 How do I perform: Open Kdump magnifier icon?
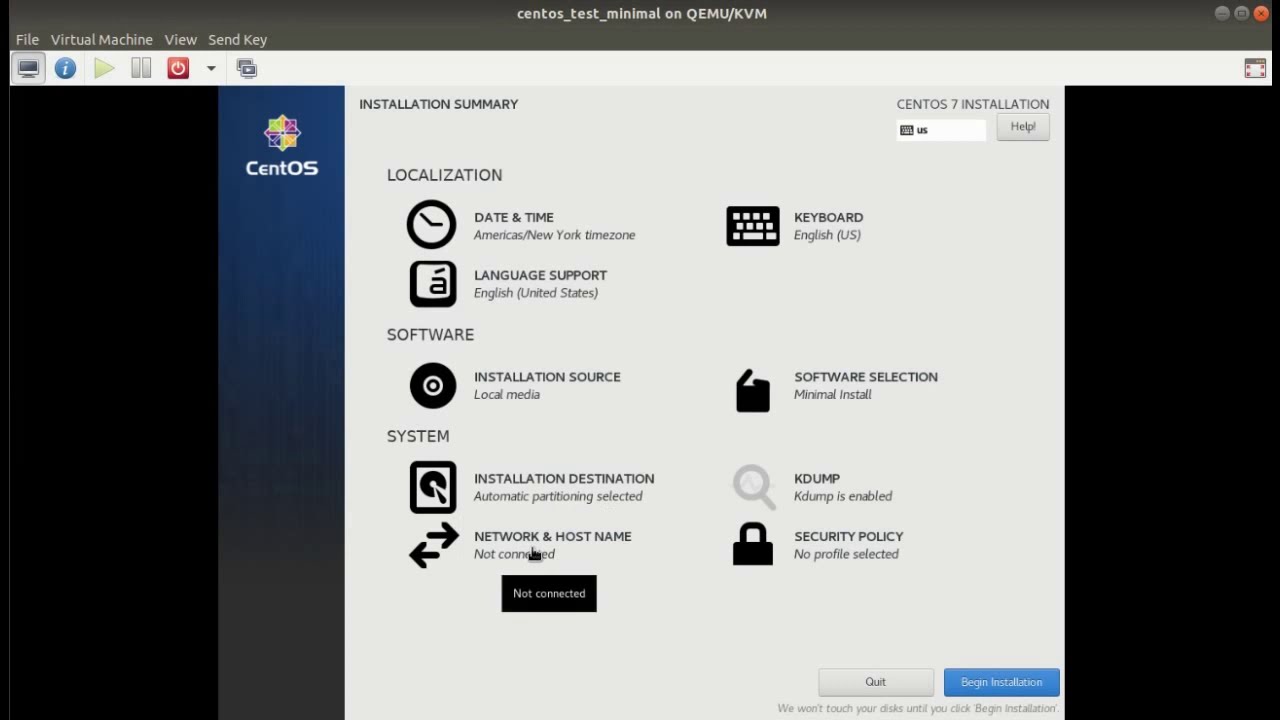(x=754, y=487)
